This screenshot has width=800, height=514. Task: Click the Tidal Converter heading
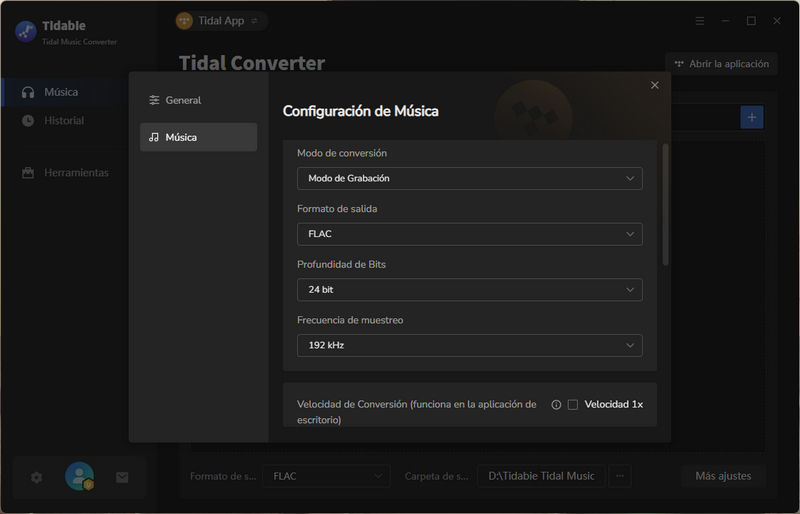point(252,63)
